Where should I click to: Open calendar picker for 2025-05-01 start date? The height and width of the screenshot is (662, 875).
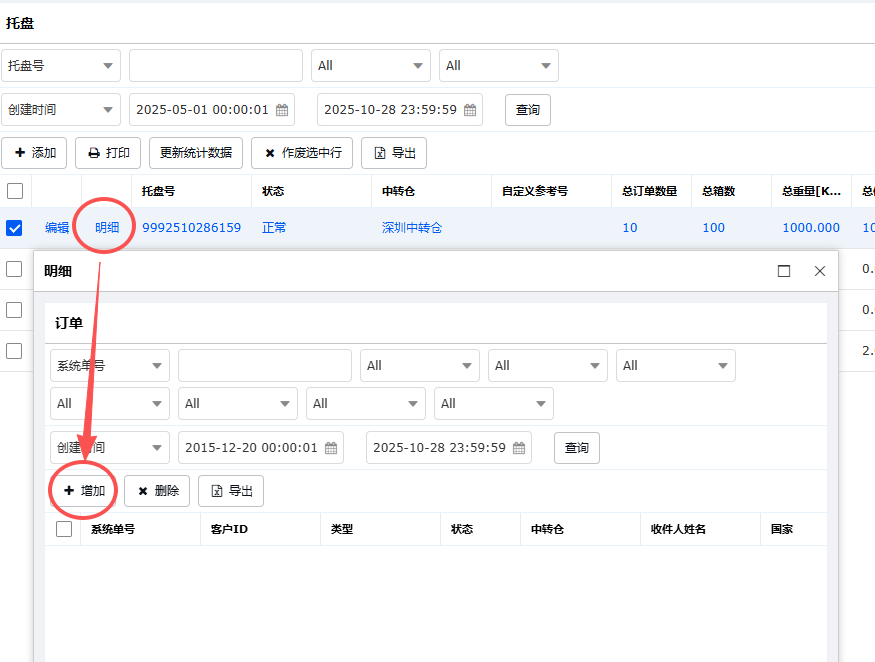click(282, 110)
